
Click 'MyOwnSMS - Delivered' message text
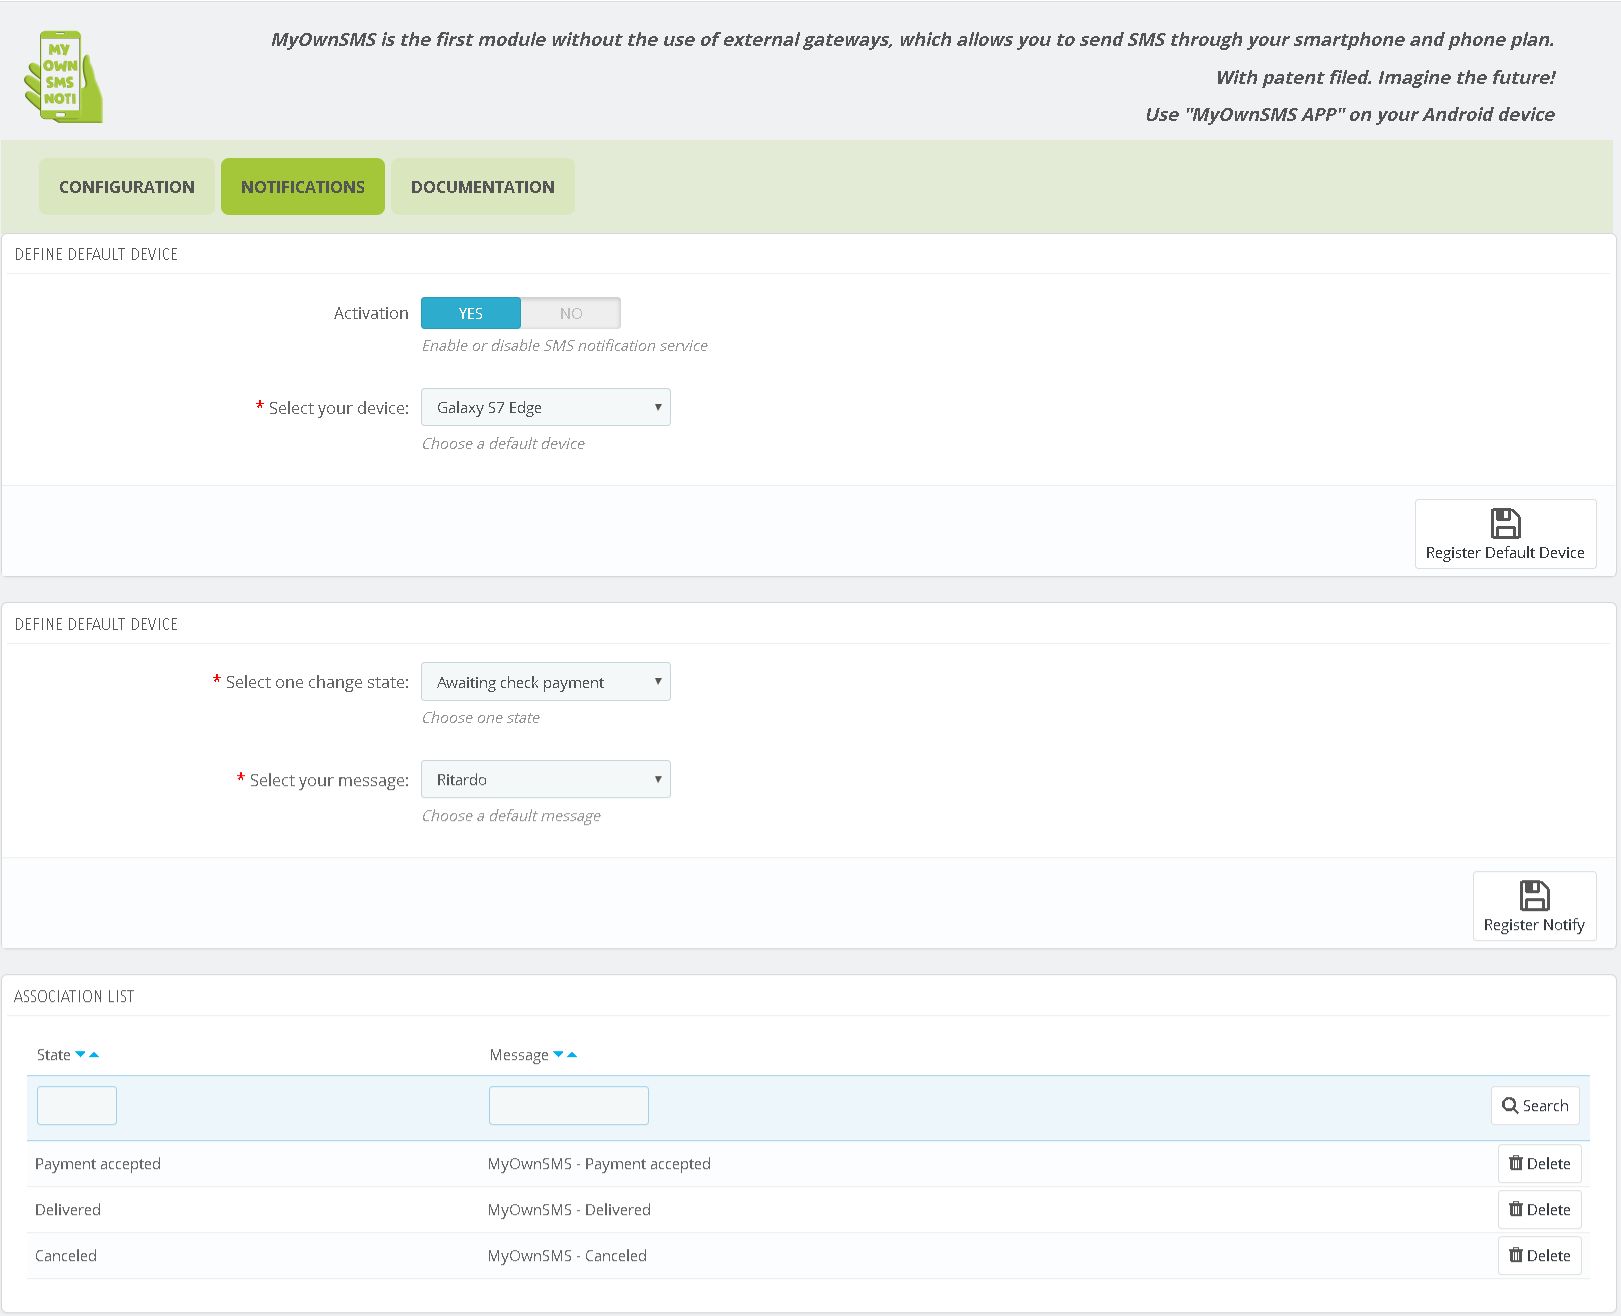click(x=569, y=1209)
